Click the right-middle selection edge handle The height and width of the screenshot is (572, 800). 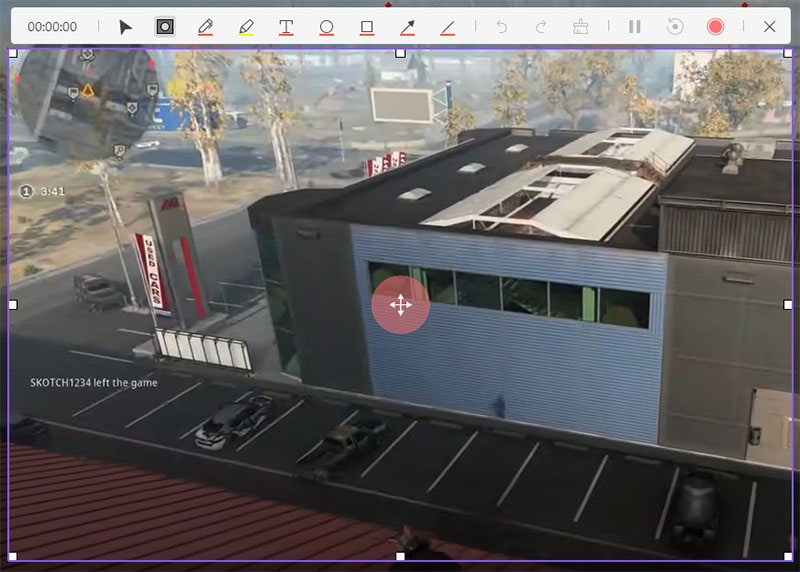[788, 305]
